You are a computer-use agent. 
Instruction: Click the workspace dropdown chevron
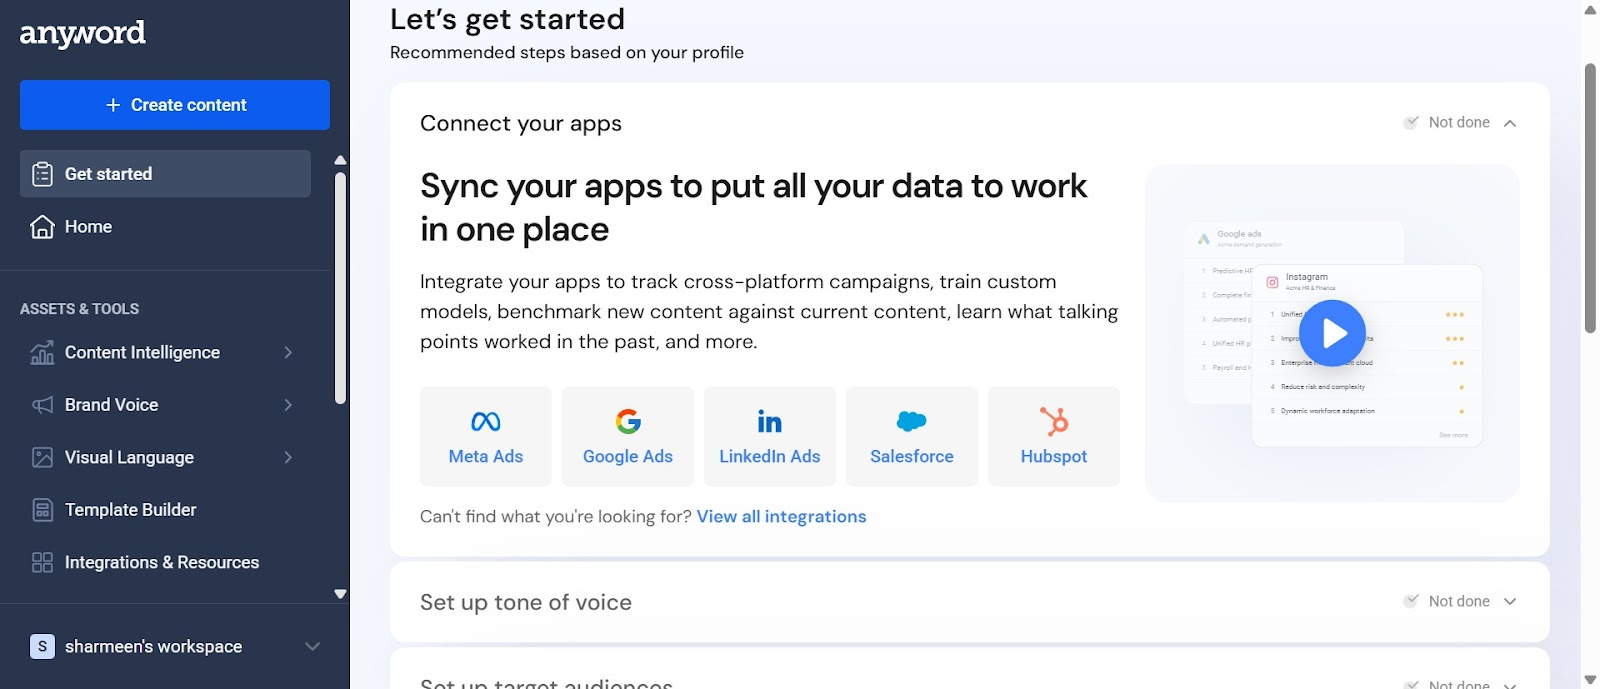312,646
